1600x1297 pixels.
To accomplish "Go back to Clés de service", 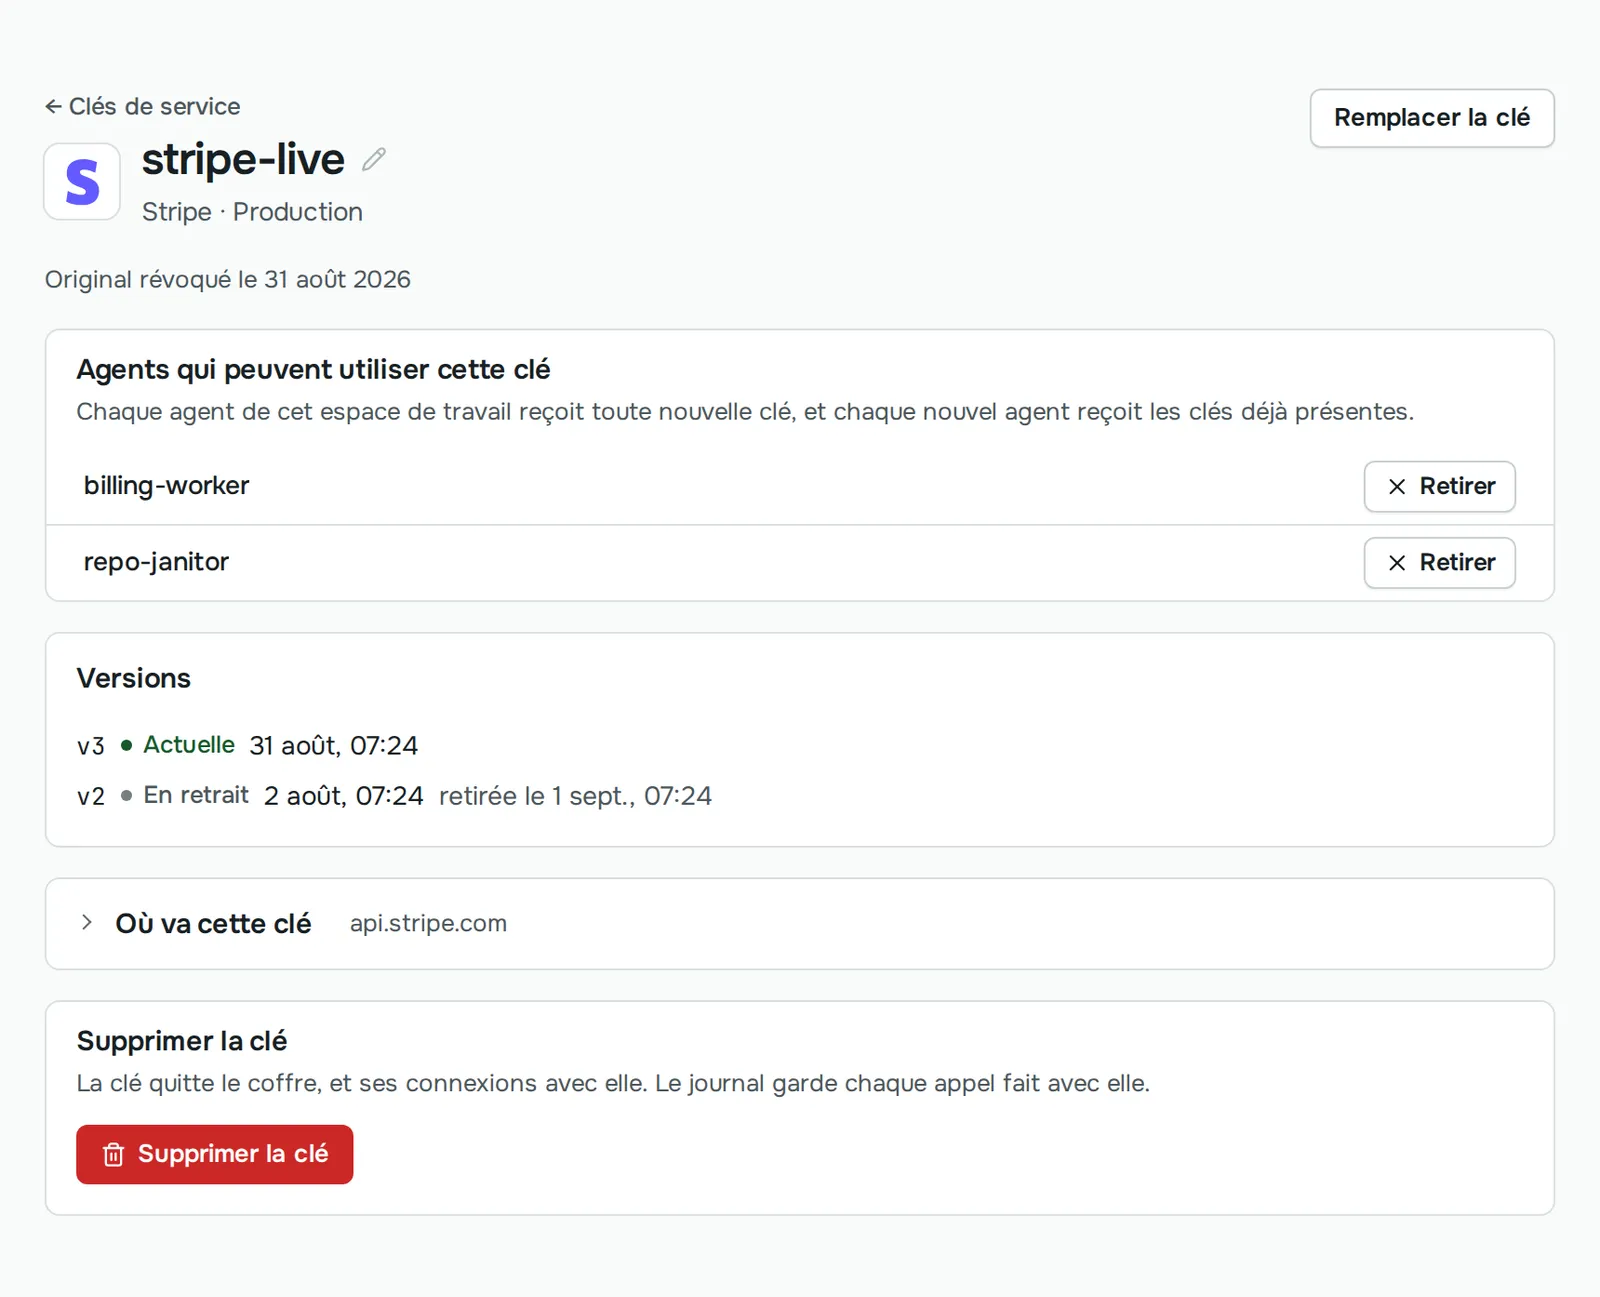I will (142, 106).
